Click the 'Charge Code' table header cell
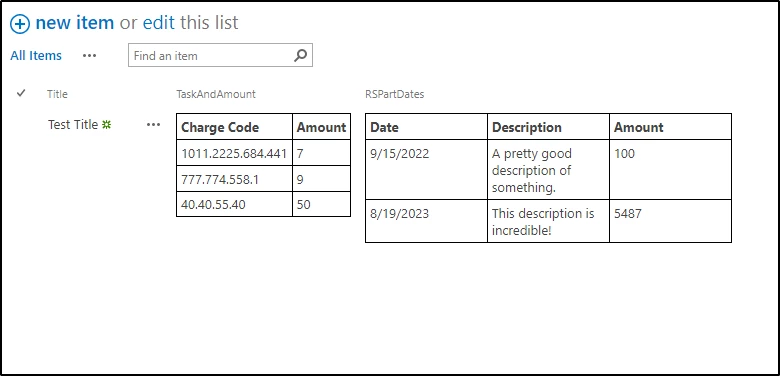 [234, 127]
